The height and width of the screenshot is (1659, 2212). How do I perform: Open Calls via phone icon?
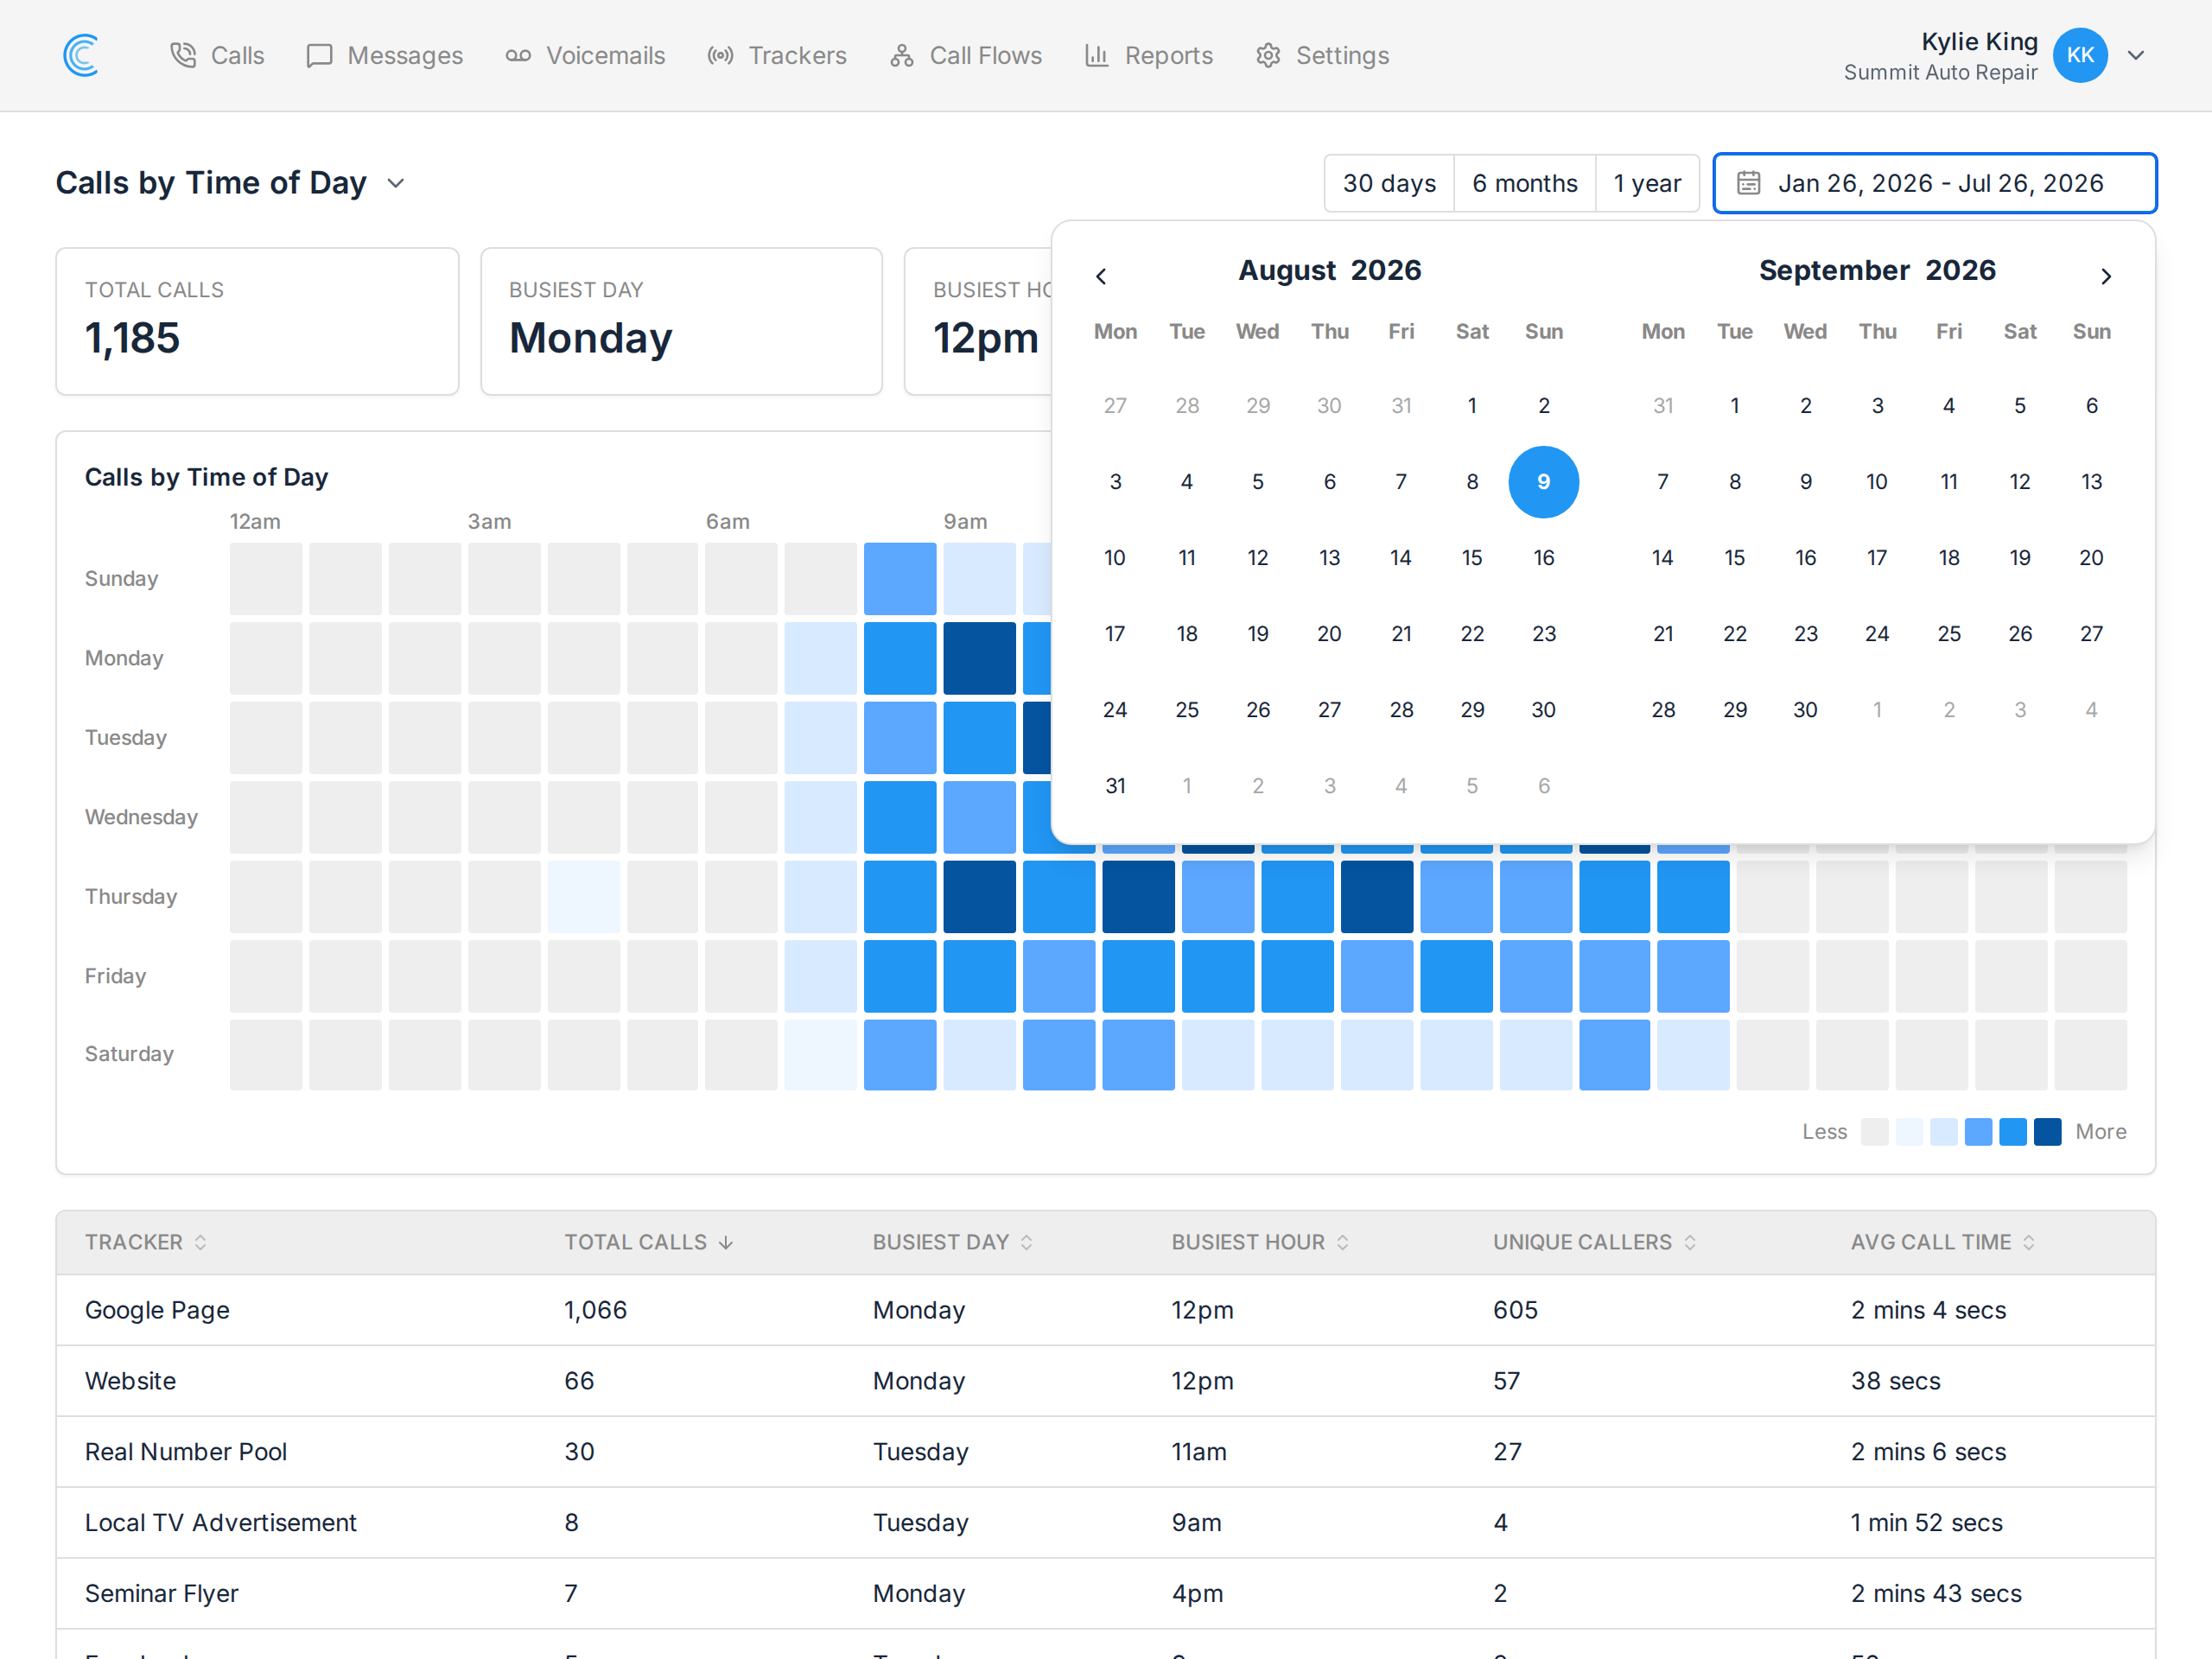pos(183,55)
